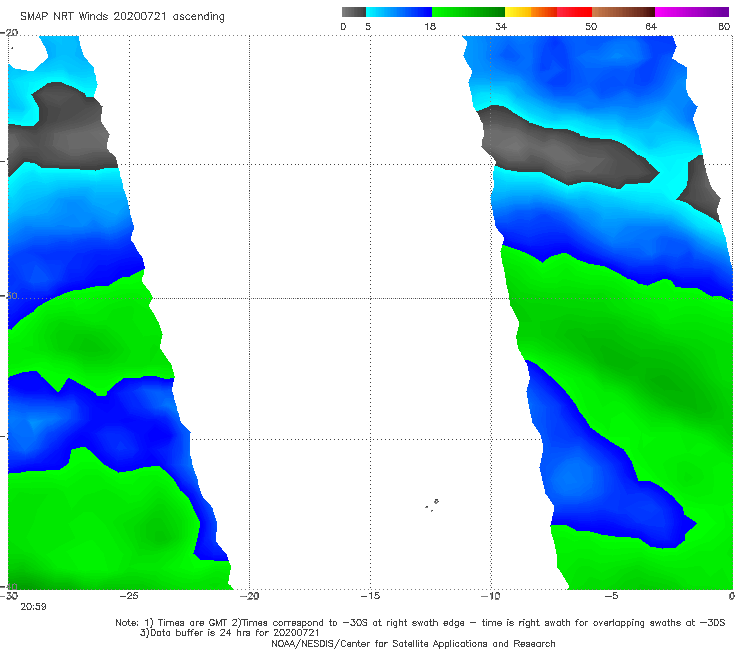Pick the brown 50–64 color bar segment
This screenshot has width=740, height=650.
tap(623, 12)
